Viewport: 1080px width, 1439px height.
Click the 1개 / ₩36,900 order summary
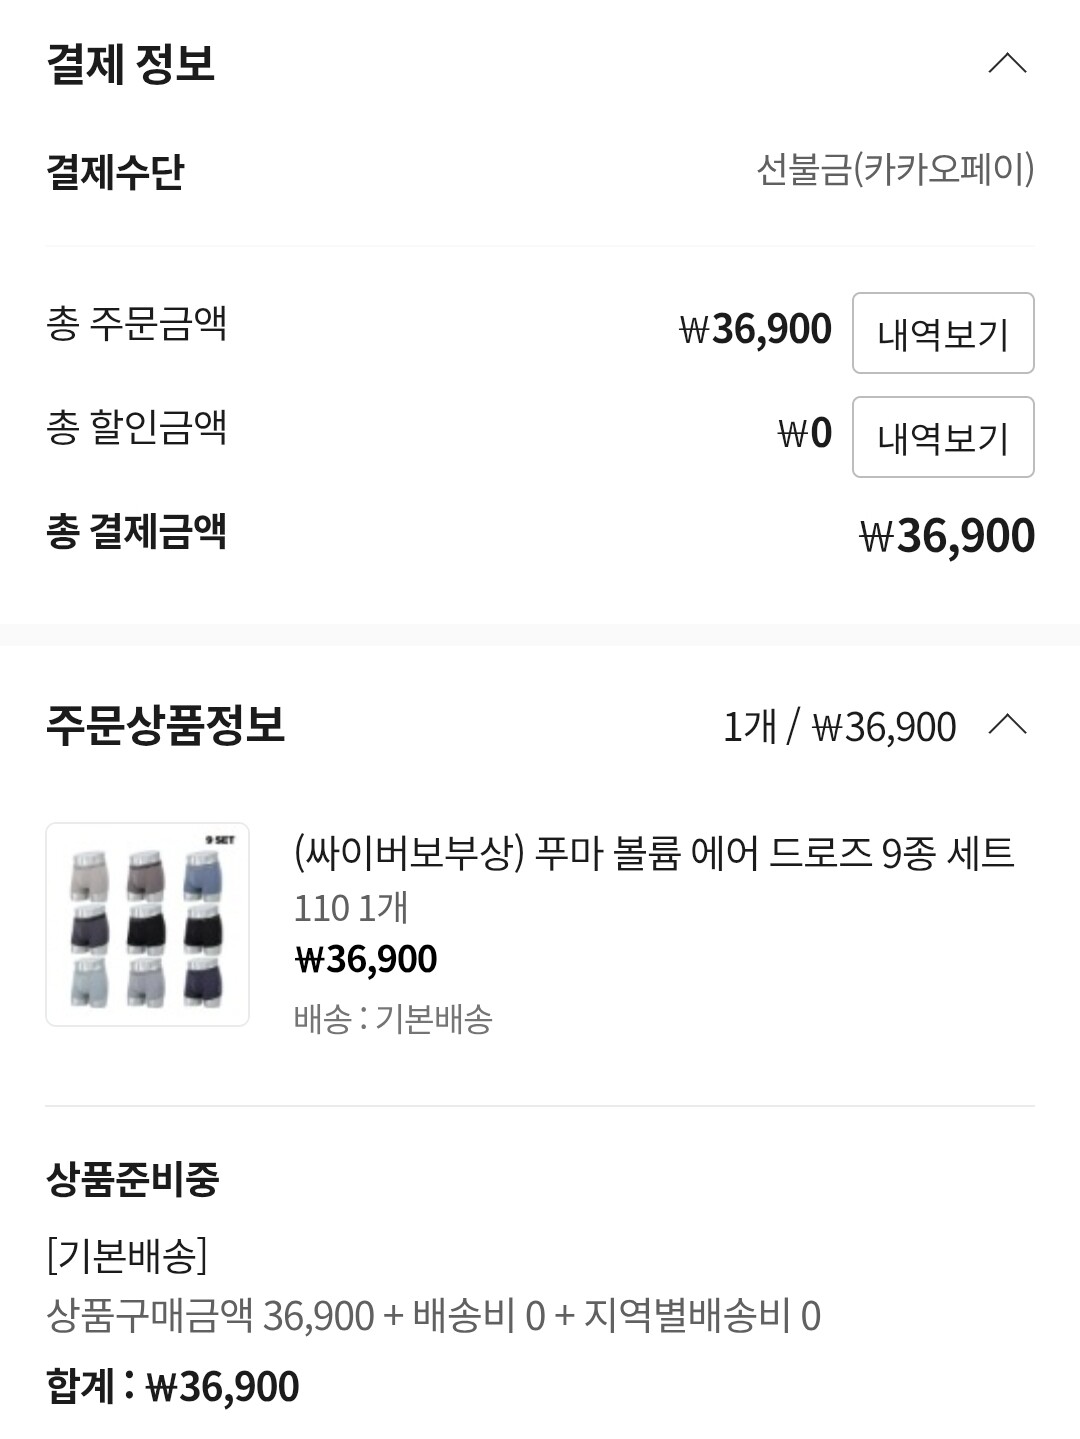pos(840,726)
